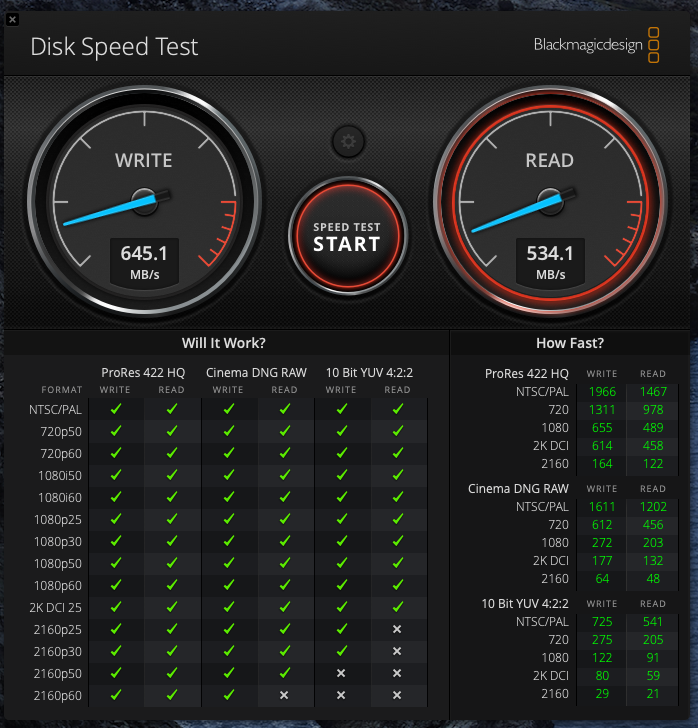
Task: Click 2160p30 10 Bit YUV write checkmark
Action: [x=342, y=650]
